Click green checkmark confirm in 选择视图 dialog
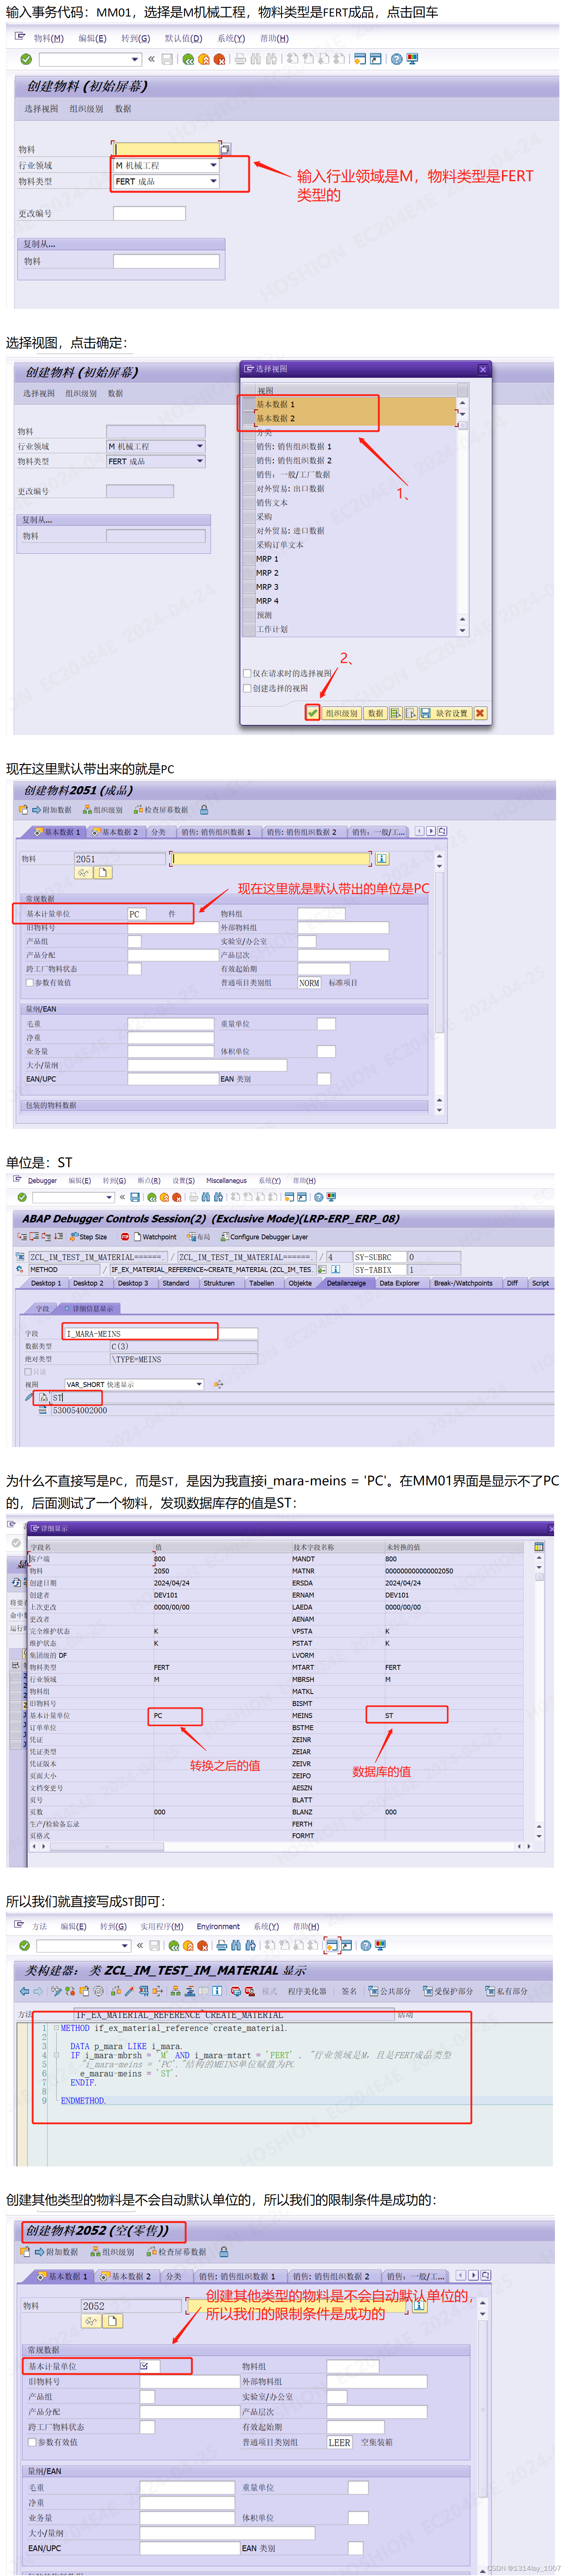The image size is (567, 2576). [313, 713]
